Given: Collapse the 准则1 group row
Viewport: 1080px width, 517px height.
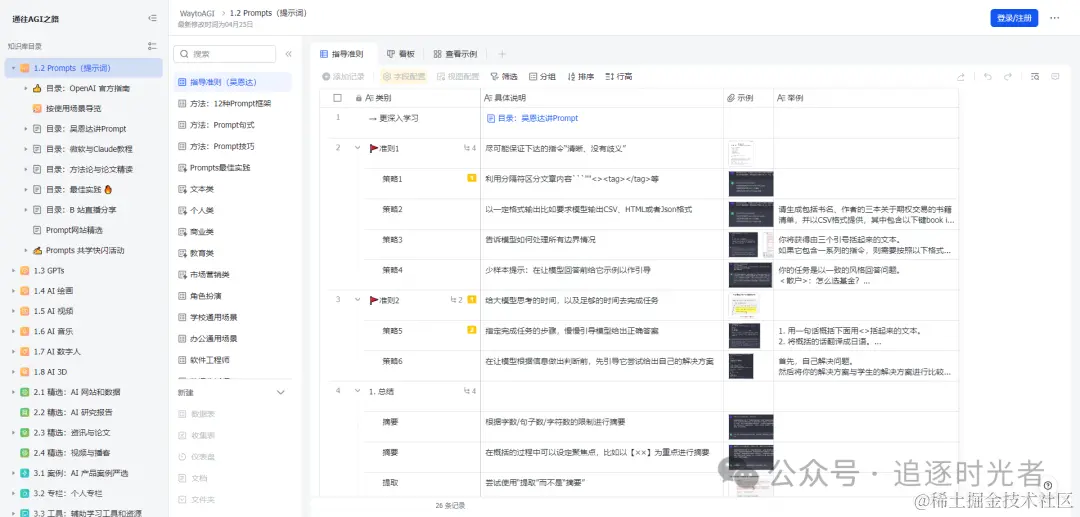Looking at the screenshot, I should [x=357, y=148].
